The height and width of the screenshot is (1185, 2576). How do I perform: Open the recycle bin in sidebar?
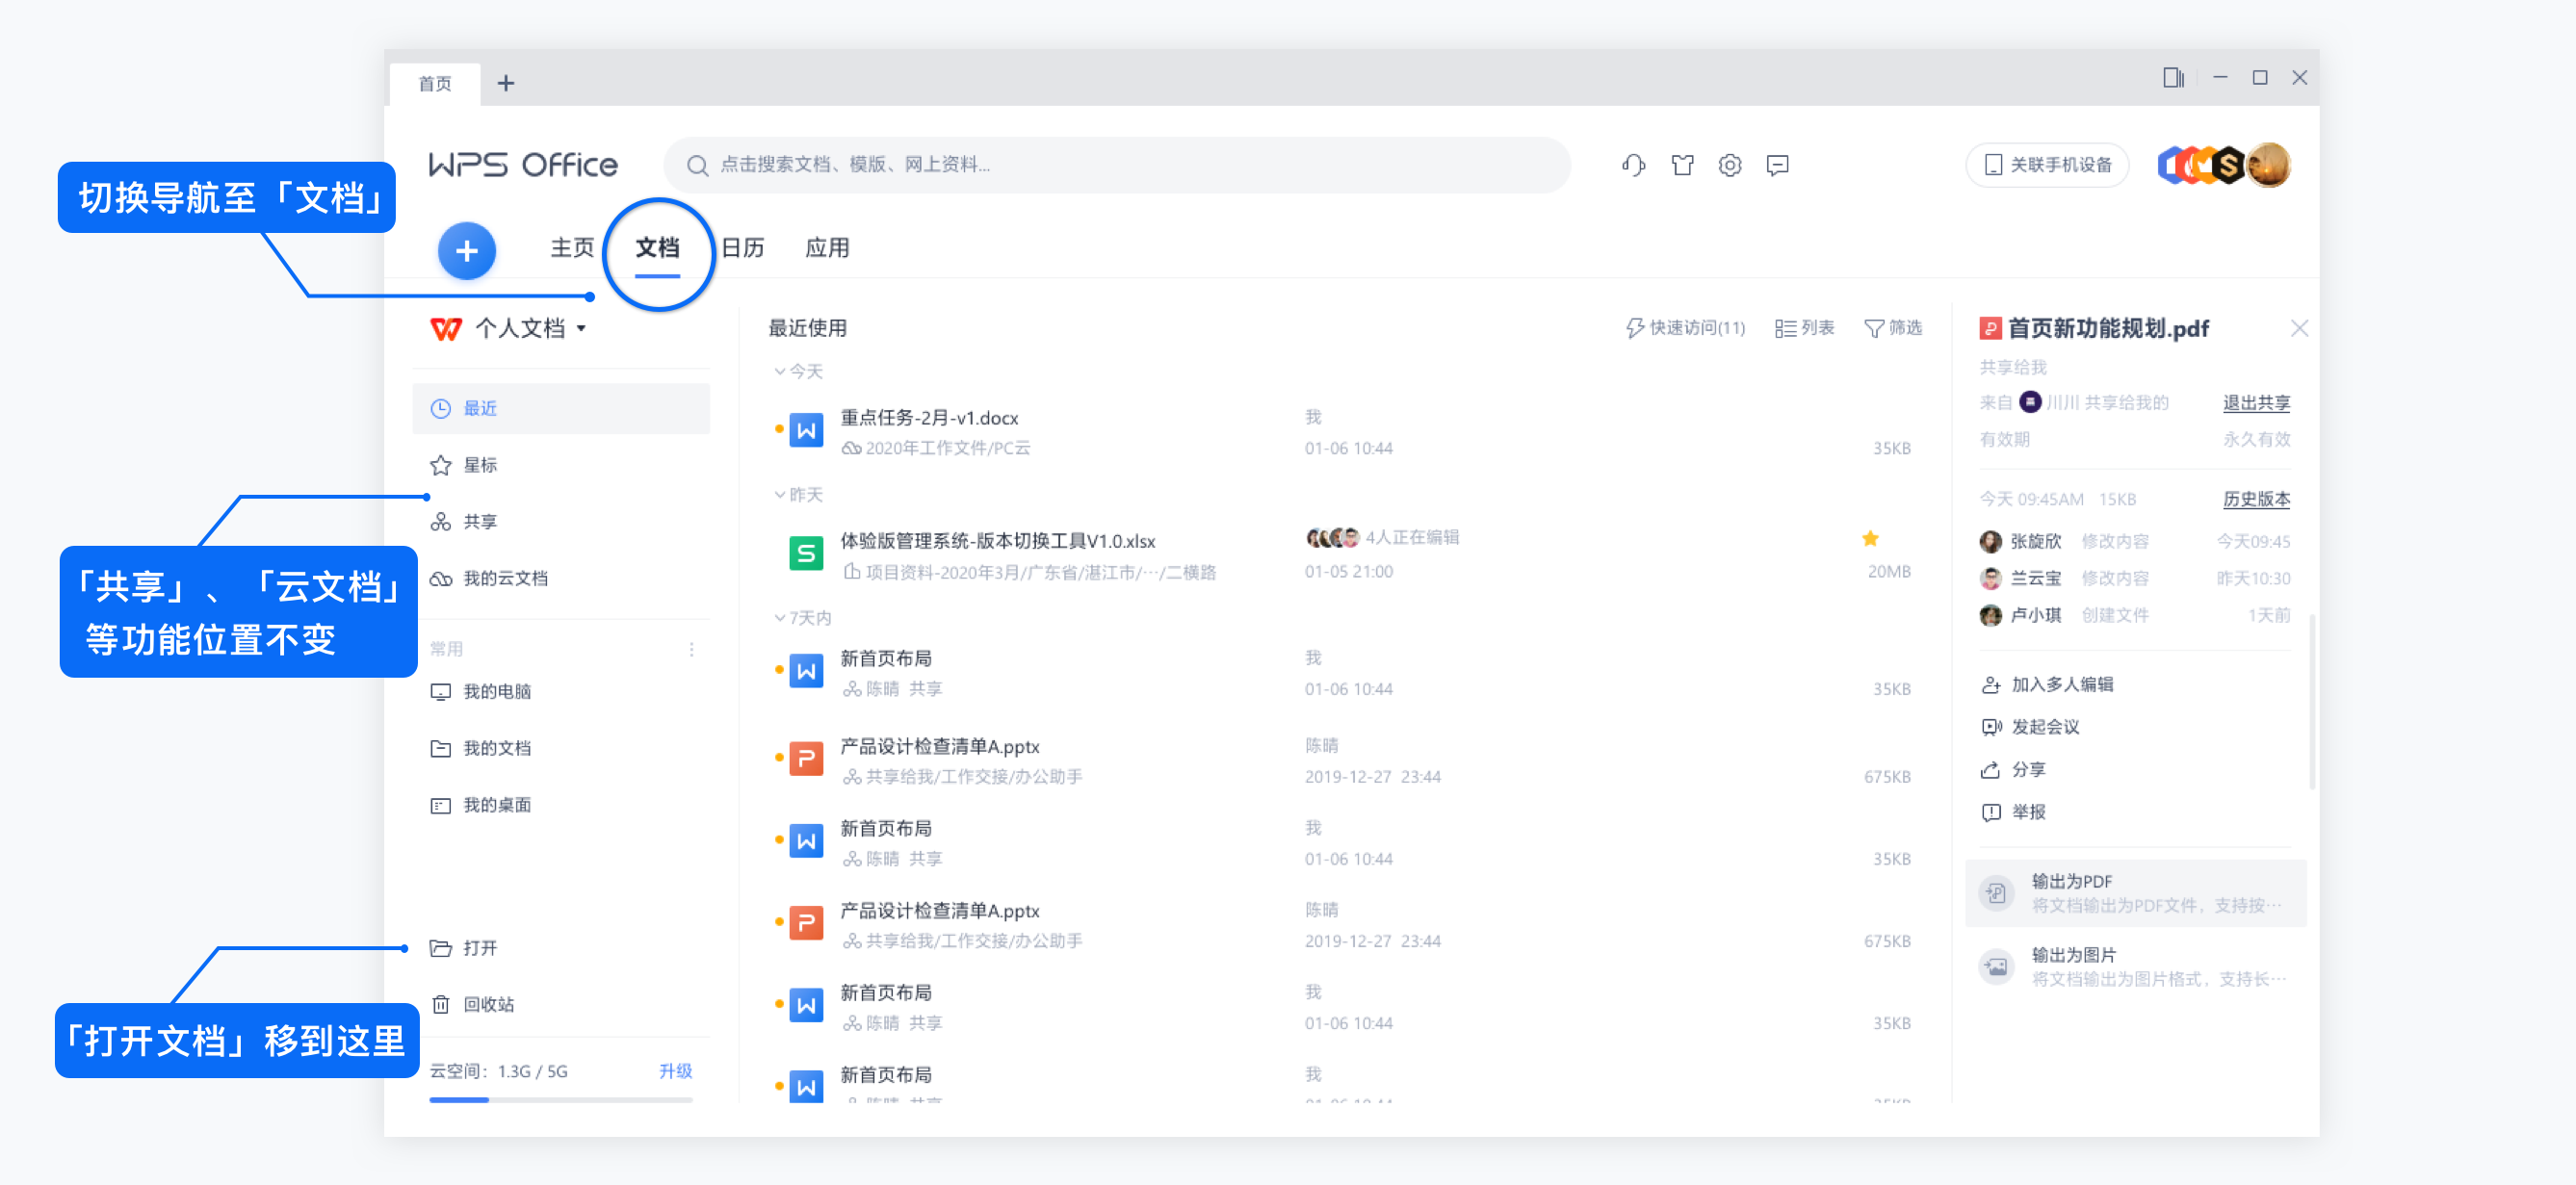488,1004
